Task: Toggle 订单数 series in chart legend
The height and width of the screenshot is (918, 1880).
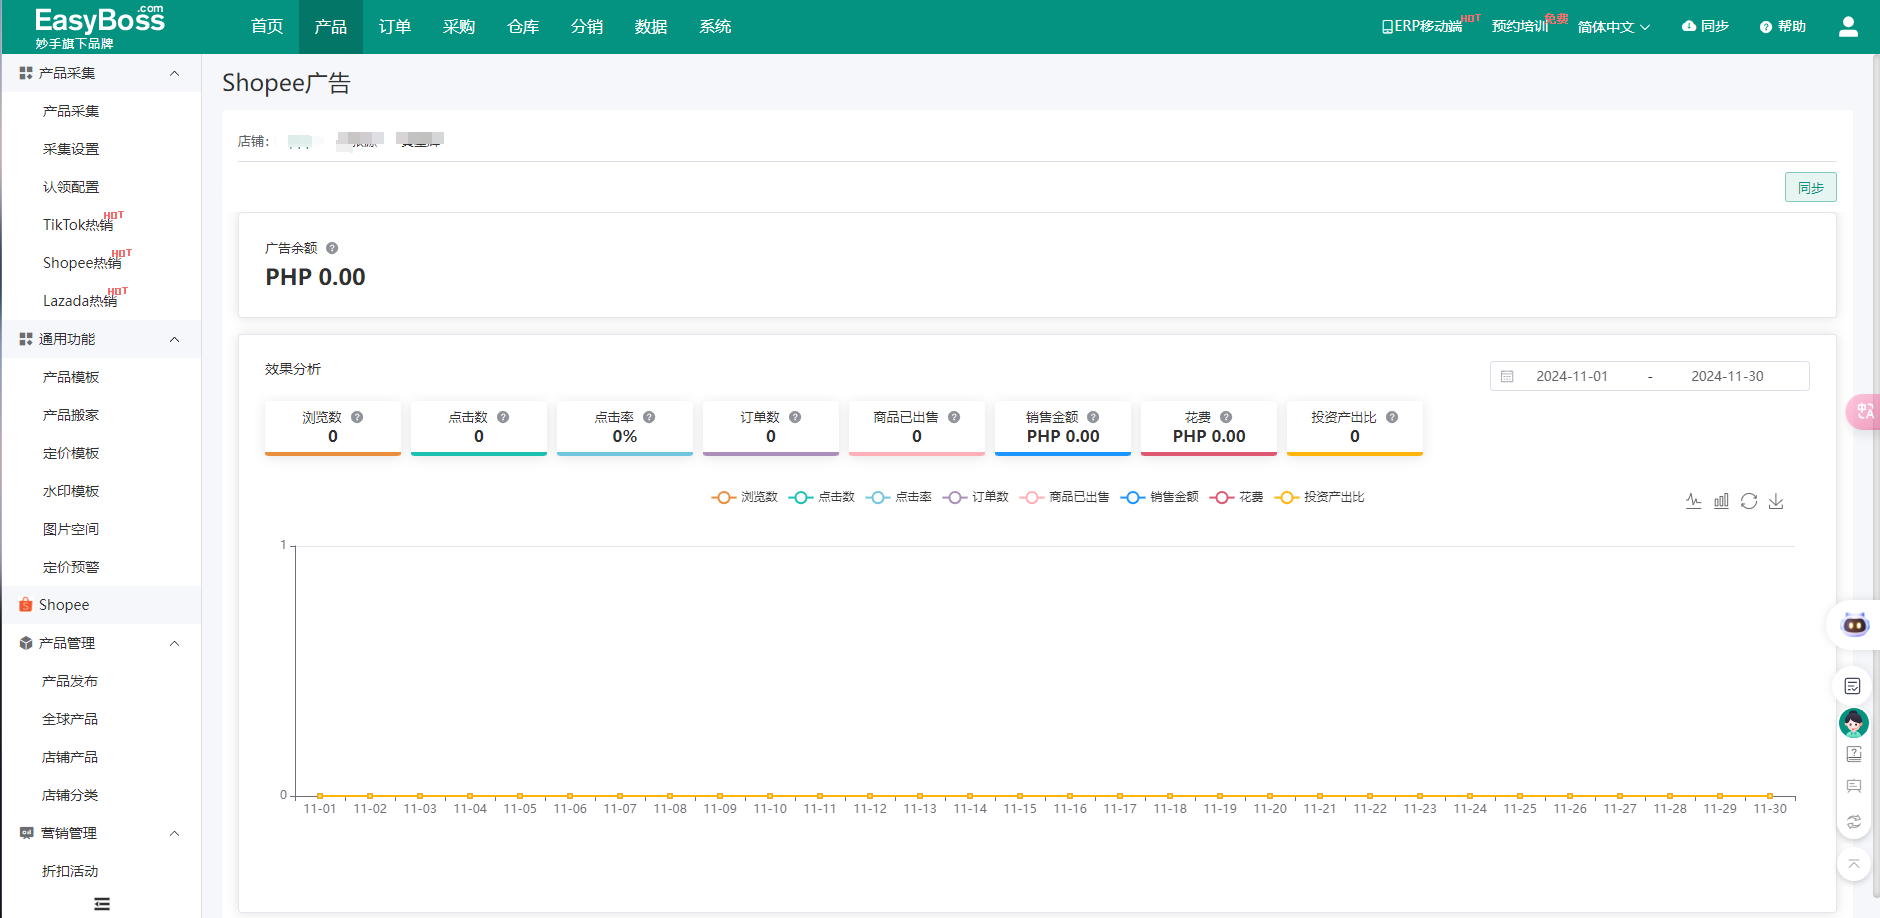Action: (x=975, y=497)
